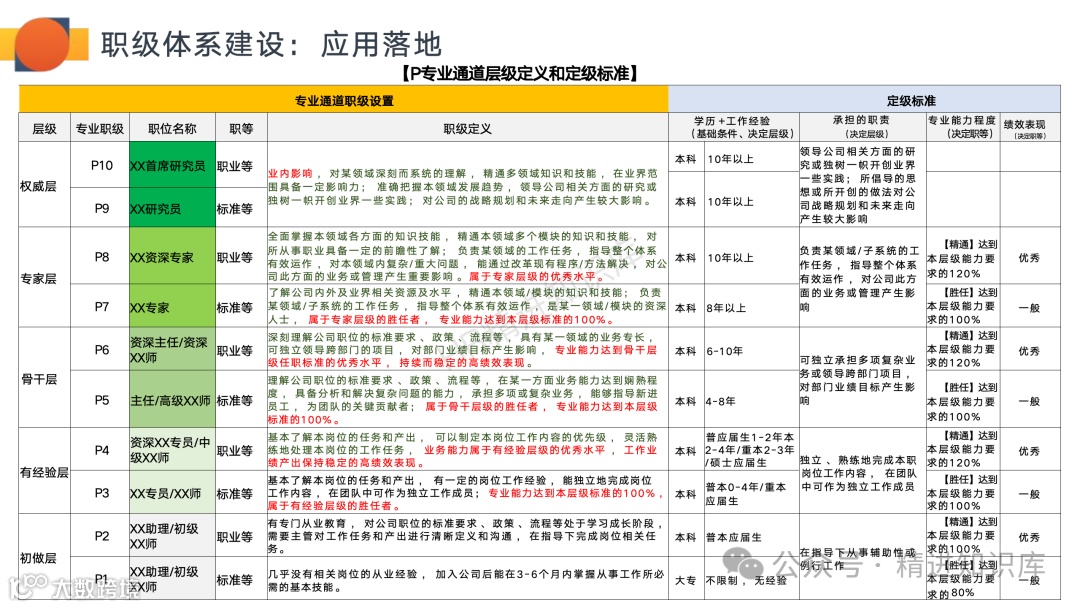Click the P10 grade cell
The width and height of the screenshot is (1080, 608).
click(101, 165)
